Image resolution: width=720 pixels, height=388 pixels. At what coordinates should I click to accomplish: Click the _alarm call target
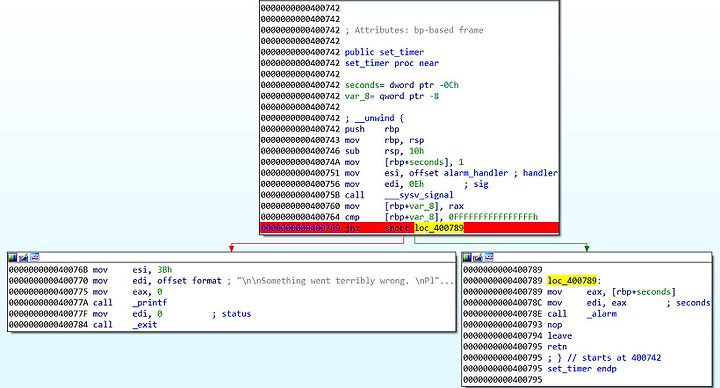602,314
